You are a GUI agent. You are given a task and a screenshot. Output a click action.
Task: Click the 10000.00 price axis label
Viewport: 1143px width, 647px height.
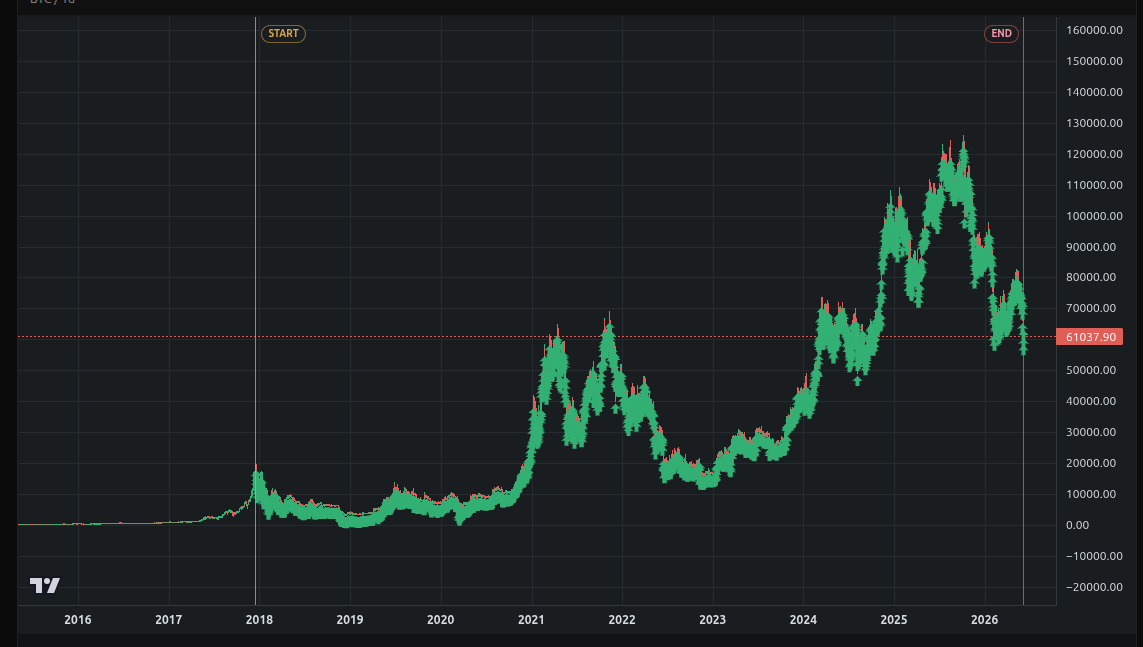[1091, 493]
